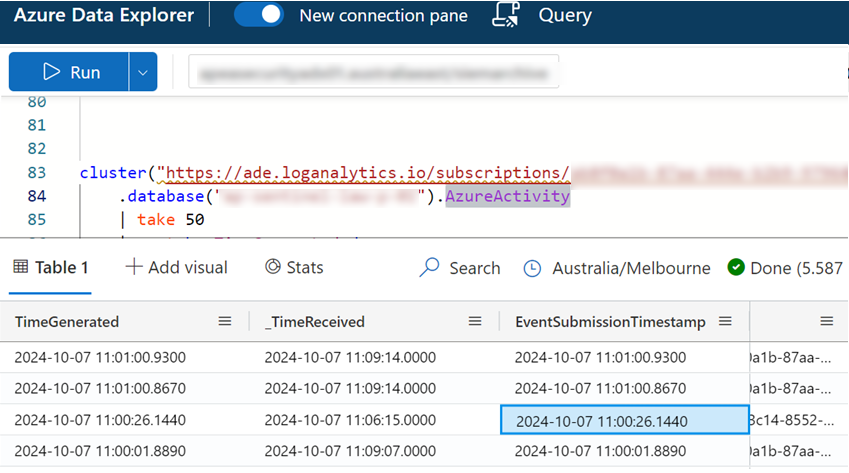Viewport: 849px width, 473px height.
Task: Toggle the New connection pane switch
Action: click(x=259, y=15)
